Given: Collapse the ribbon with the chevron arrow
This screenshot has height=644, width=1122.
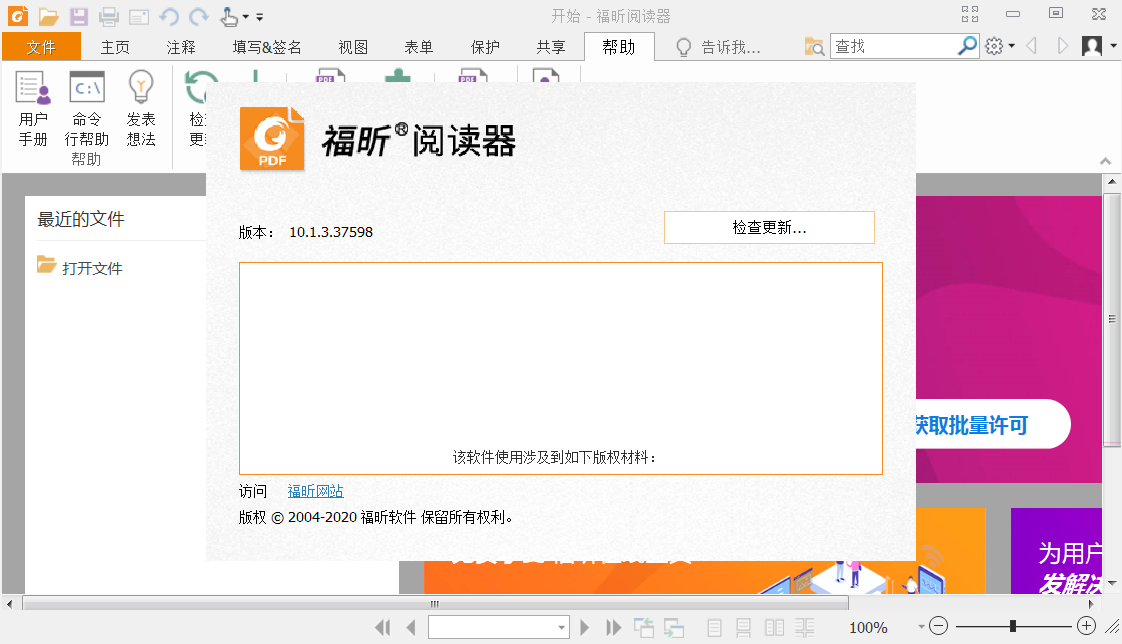Looking at the screenshot, I should pos(1106,162).
